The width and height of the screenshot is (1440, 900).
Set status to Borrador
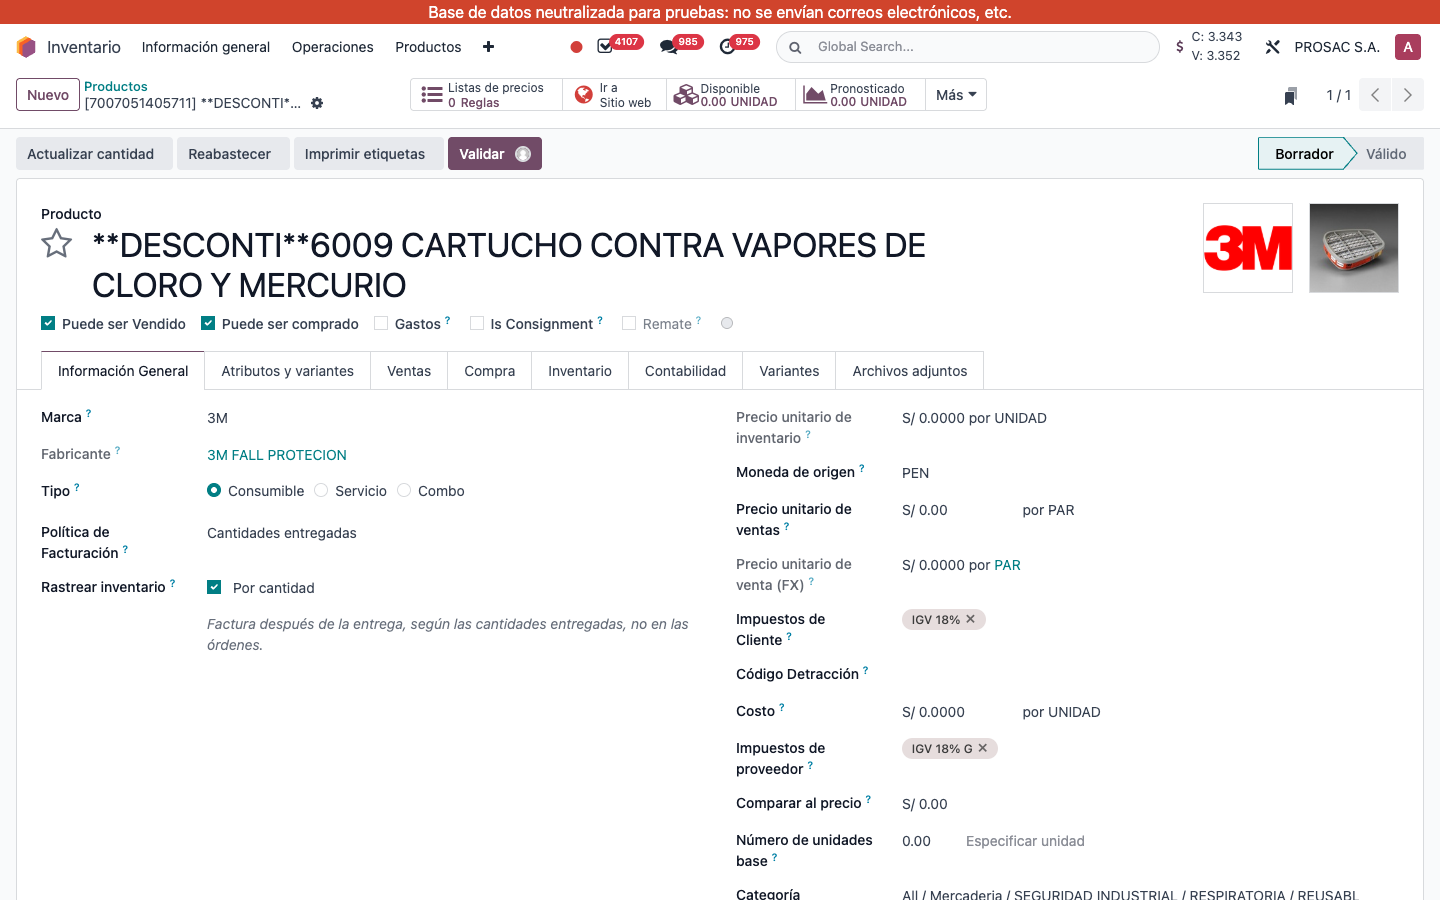click(x=1304, y=154)
